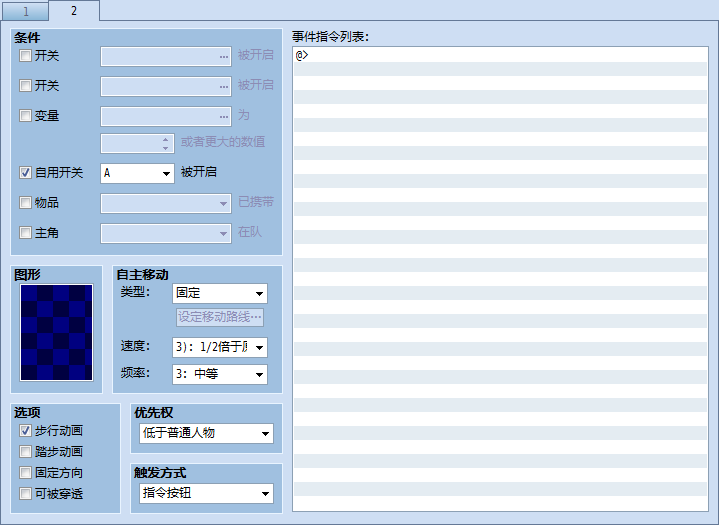Uncheck the 自用开关 condition
Image resolution: width=719 pixels, height=525 pixels.
[25, 173]
